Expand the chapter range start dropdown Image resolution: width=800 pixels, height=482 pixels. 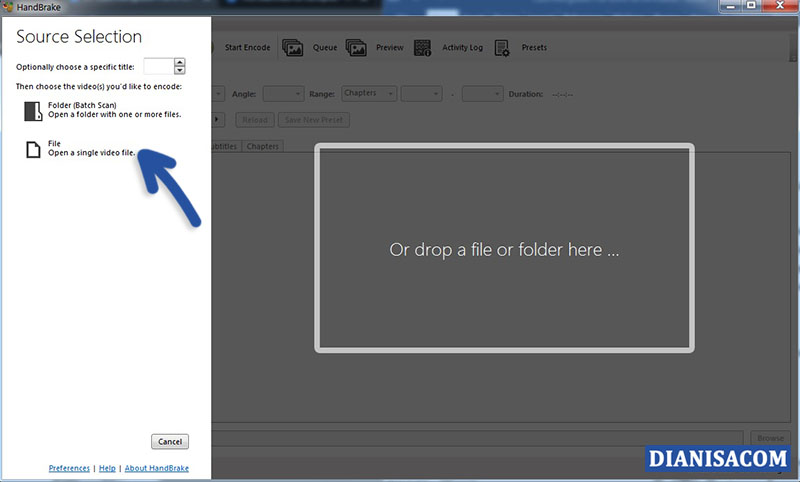[421, 94]
